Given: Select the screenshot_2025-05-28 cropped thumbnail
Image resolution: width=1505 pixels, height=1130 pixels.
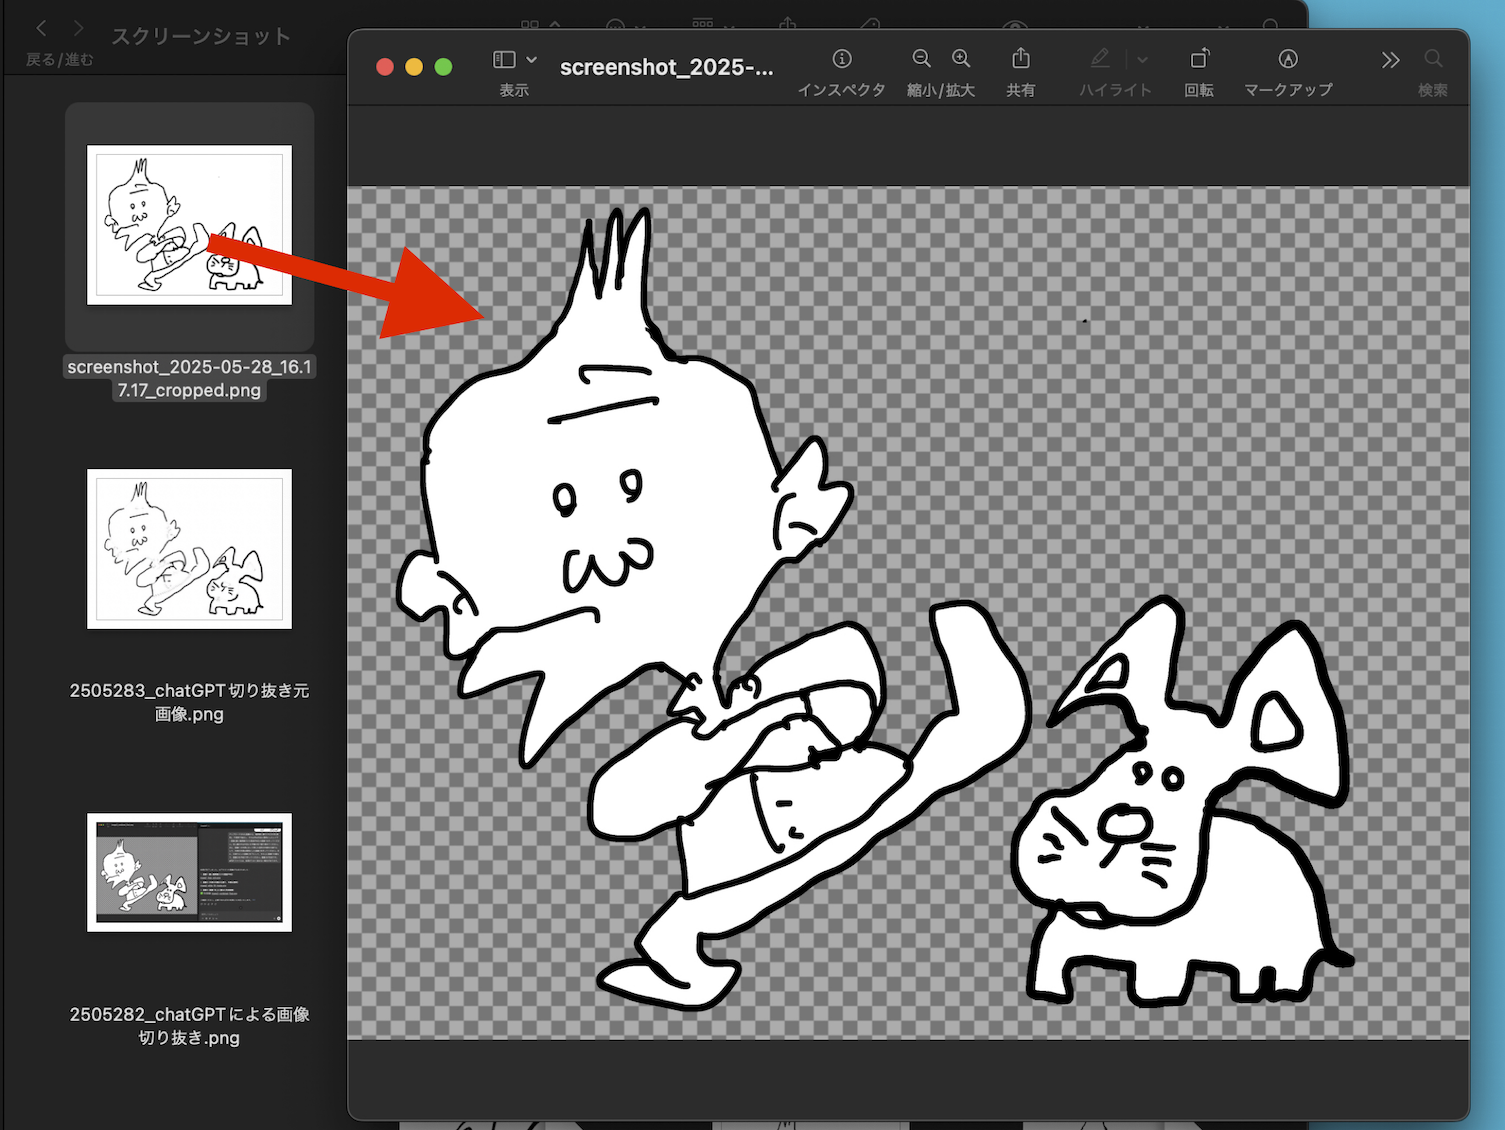Looking at the screenshot, I should [x=189, y=225].
